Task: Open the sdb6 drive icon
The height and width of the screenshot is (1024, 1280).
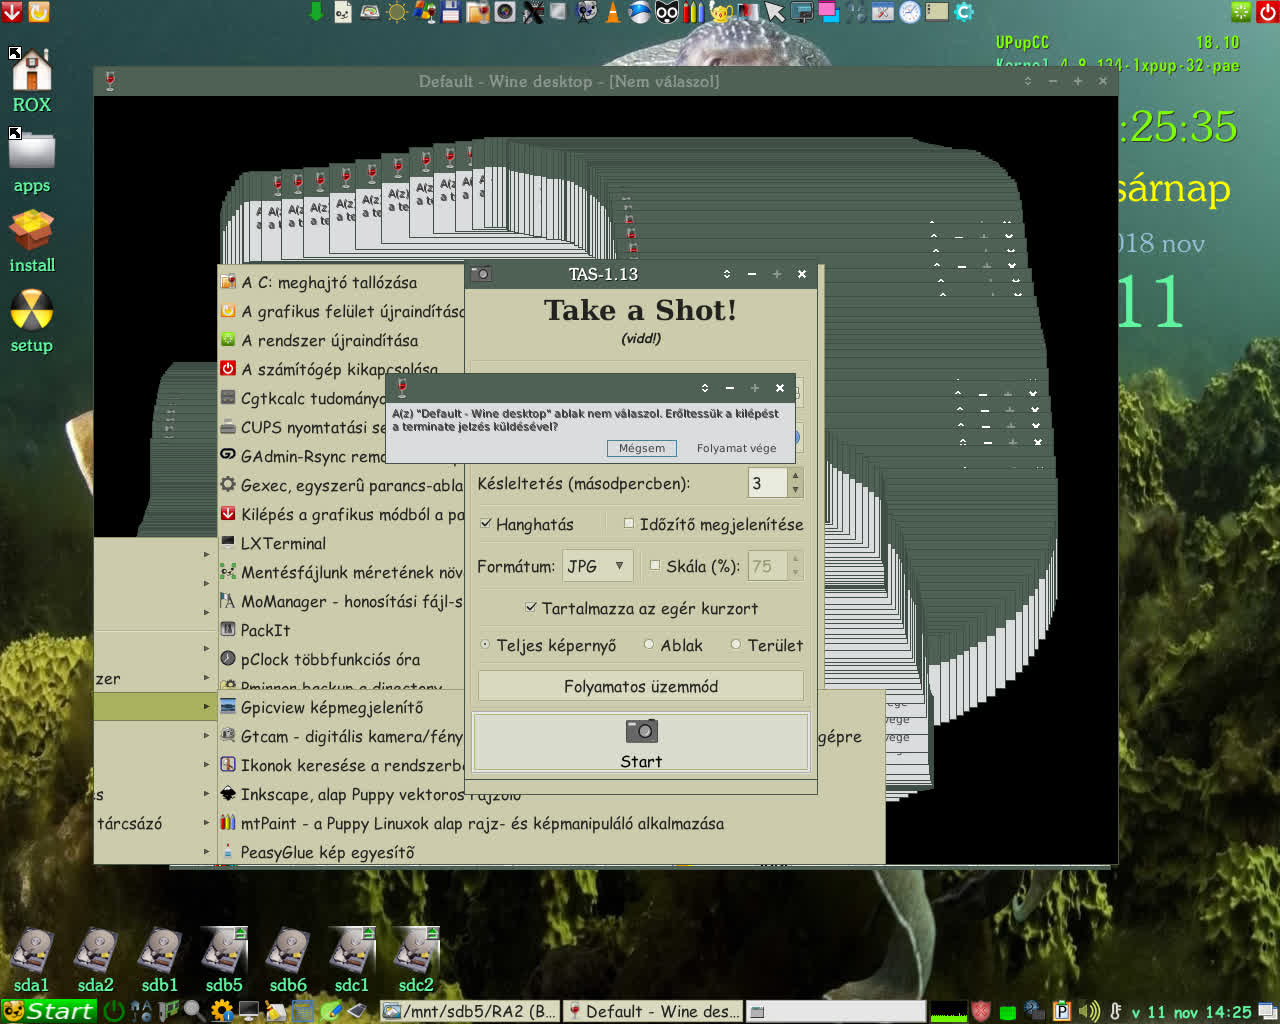Action: point(288,950)
